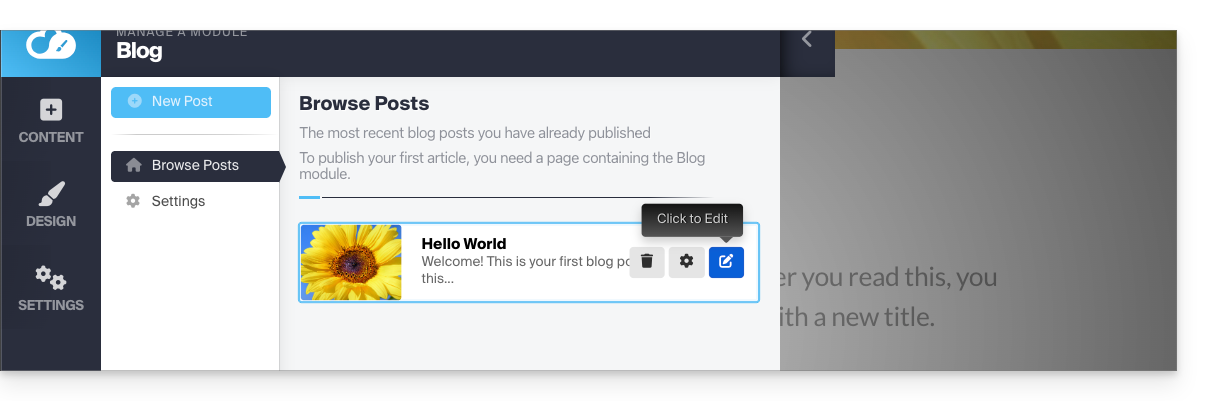
Task: Open the Design paintbrush icon
Action: pyautogui.click(x=51, y=193)
